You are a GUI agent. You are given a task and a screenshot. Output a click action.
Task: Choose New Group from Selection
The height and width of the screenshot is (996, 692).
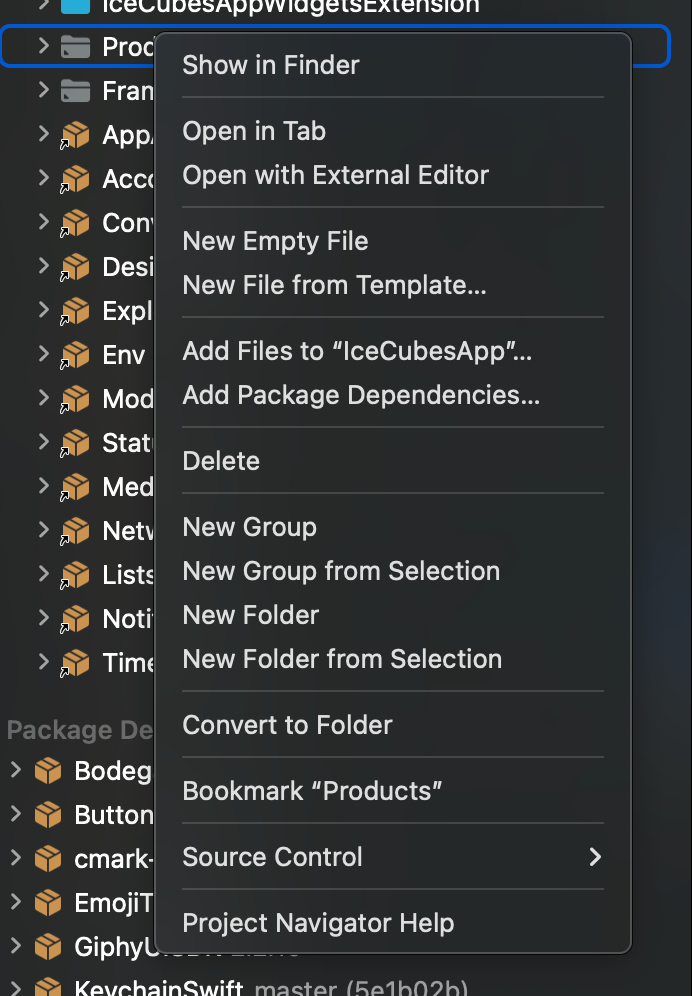(341, 571)
